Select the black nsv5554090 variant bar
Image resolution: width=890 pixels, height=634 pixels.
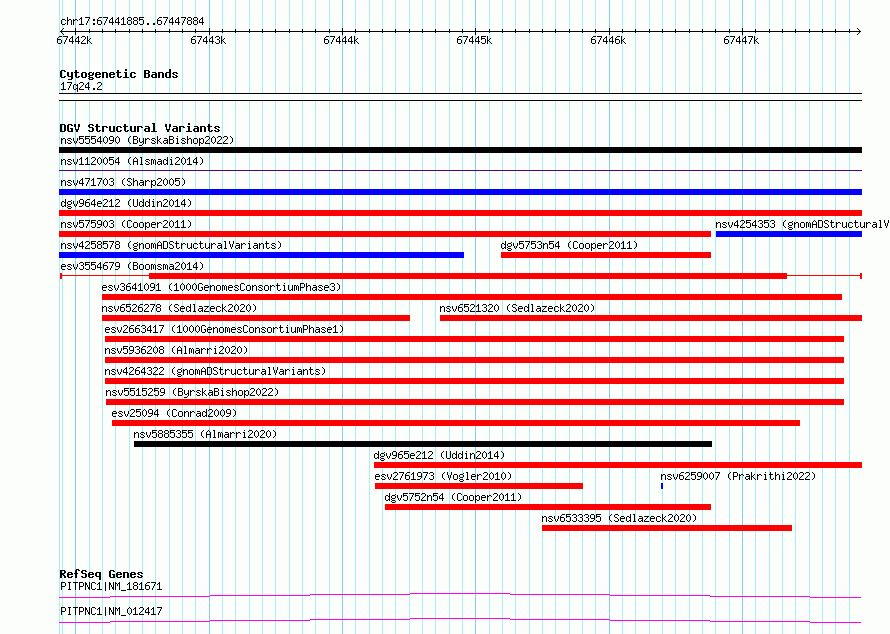[460, 150]
